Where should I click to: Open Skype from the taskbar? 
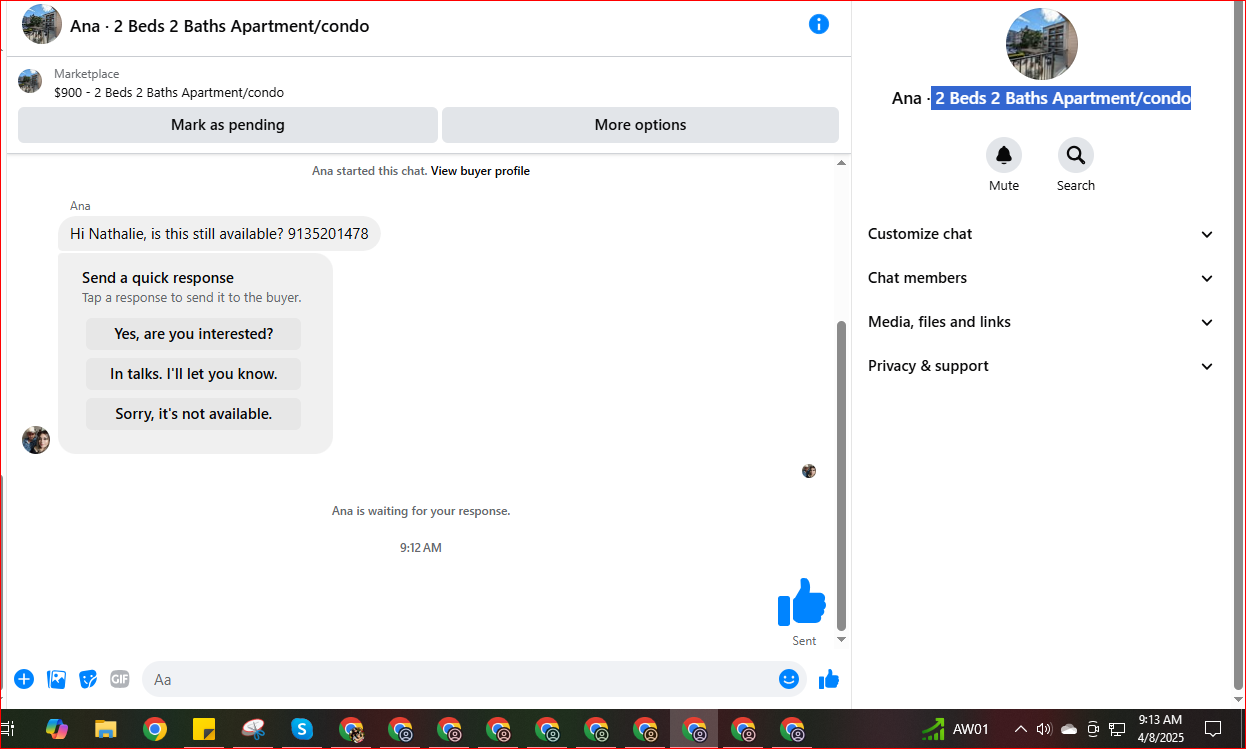(x=302, y=729)
